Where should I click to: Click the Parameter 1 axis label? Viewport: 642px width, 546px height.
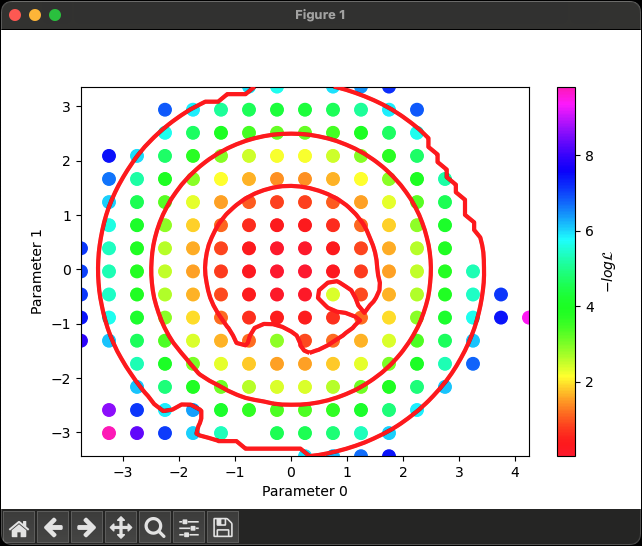point(36,272)
